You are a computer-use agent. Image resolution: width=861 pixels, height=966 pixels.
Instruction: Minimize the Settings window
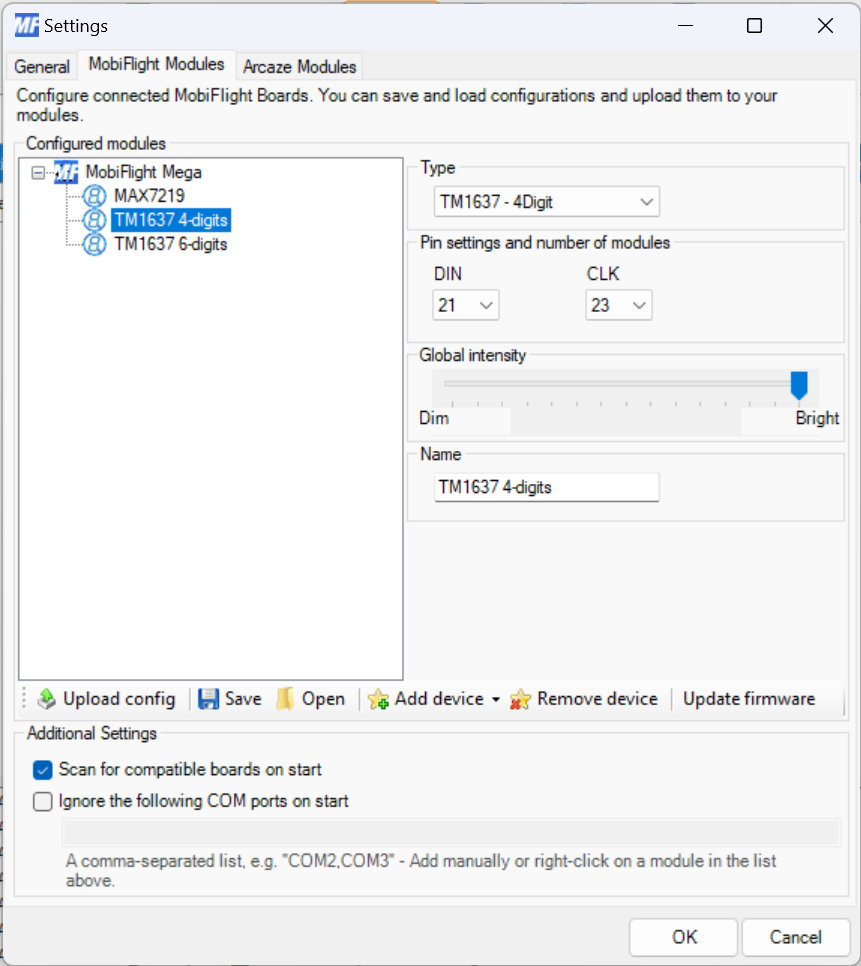coord(685,26)
